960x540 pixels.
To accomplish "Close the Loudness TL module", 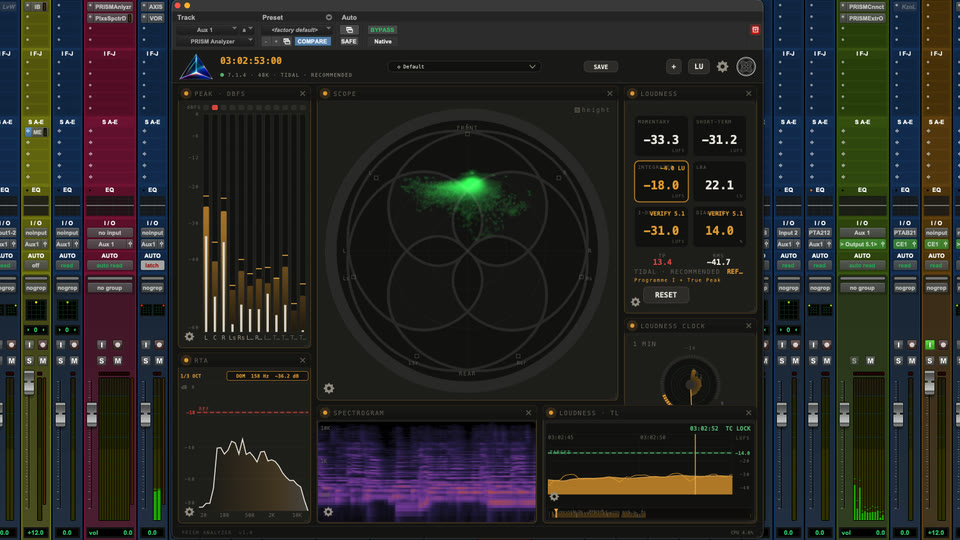I will (x=749, y=413).
